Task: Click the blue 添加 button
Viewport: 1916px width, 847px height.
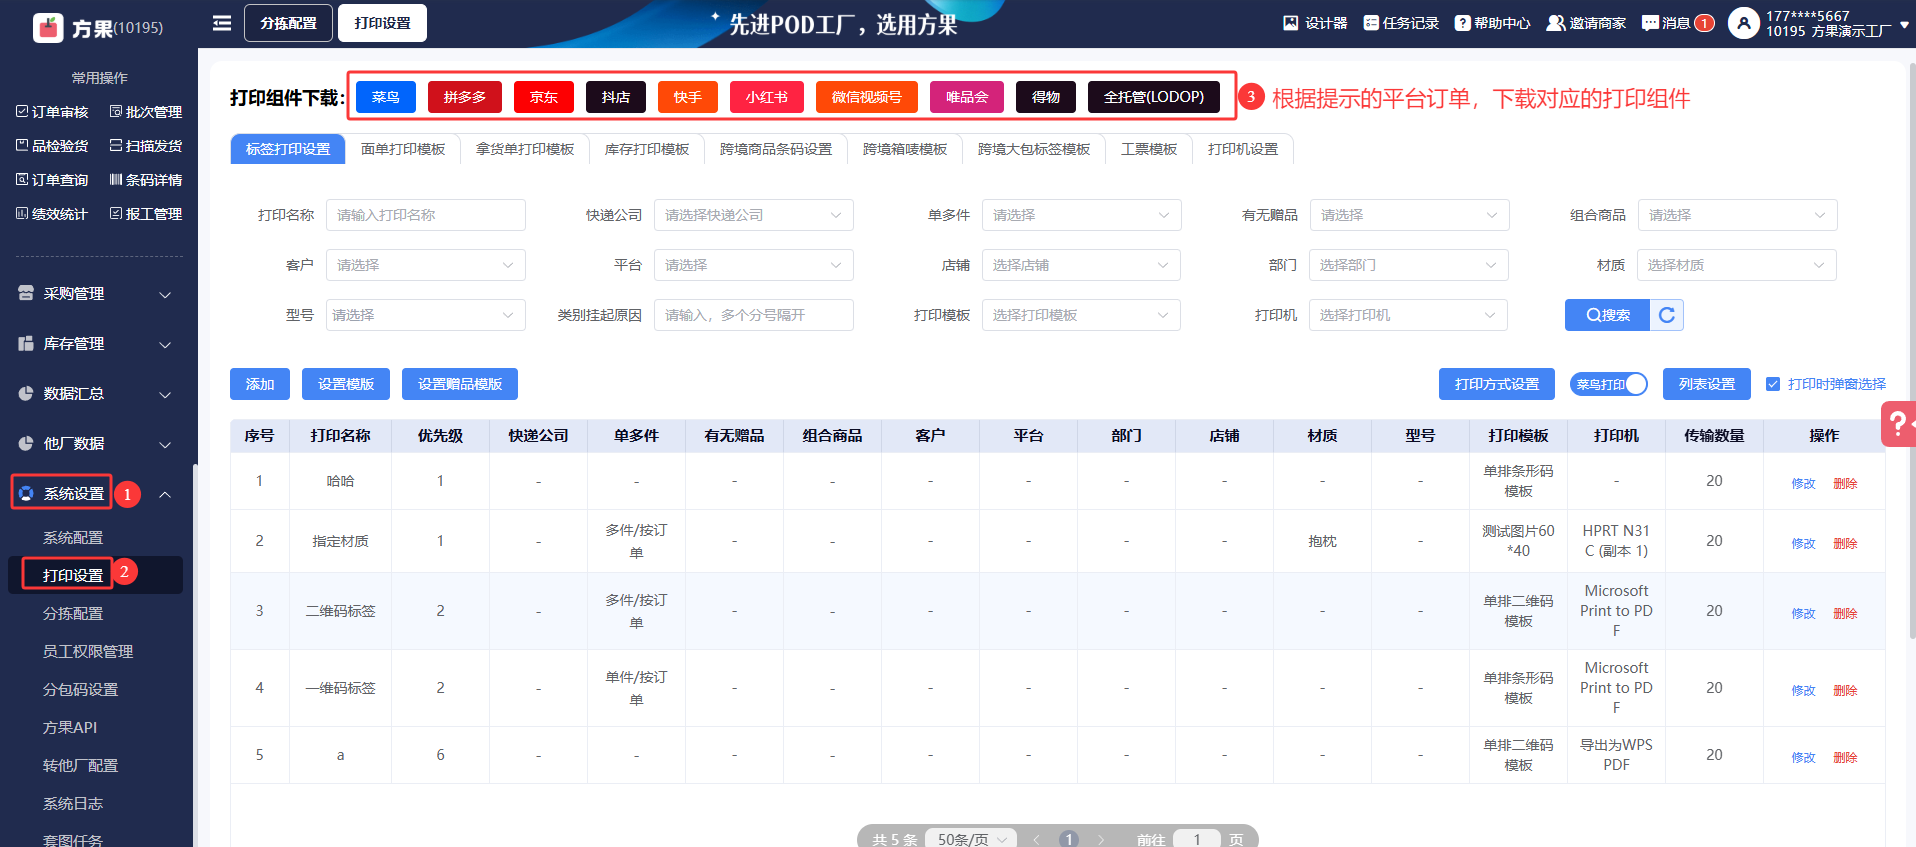Action: tap(260, 384)
